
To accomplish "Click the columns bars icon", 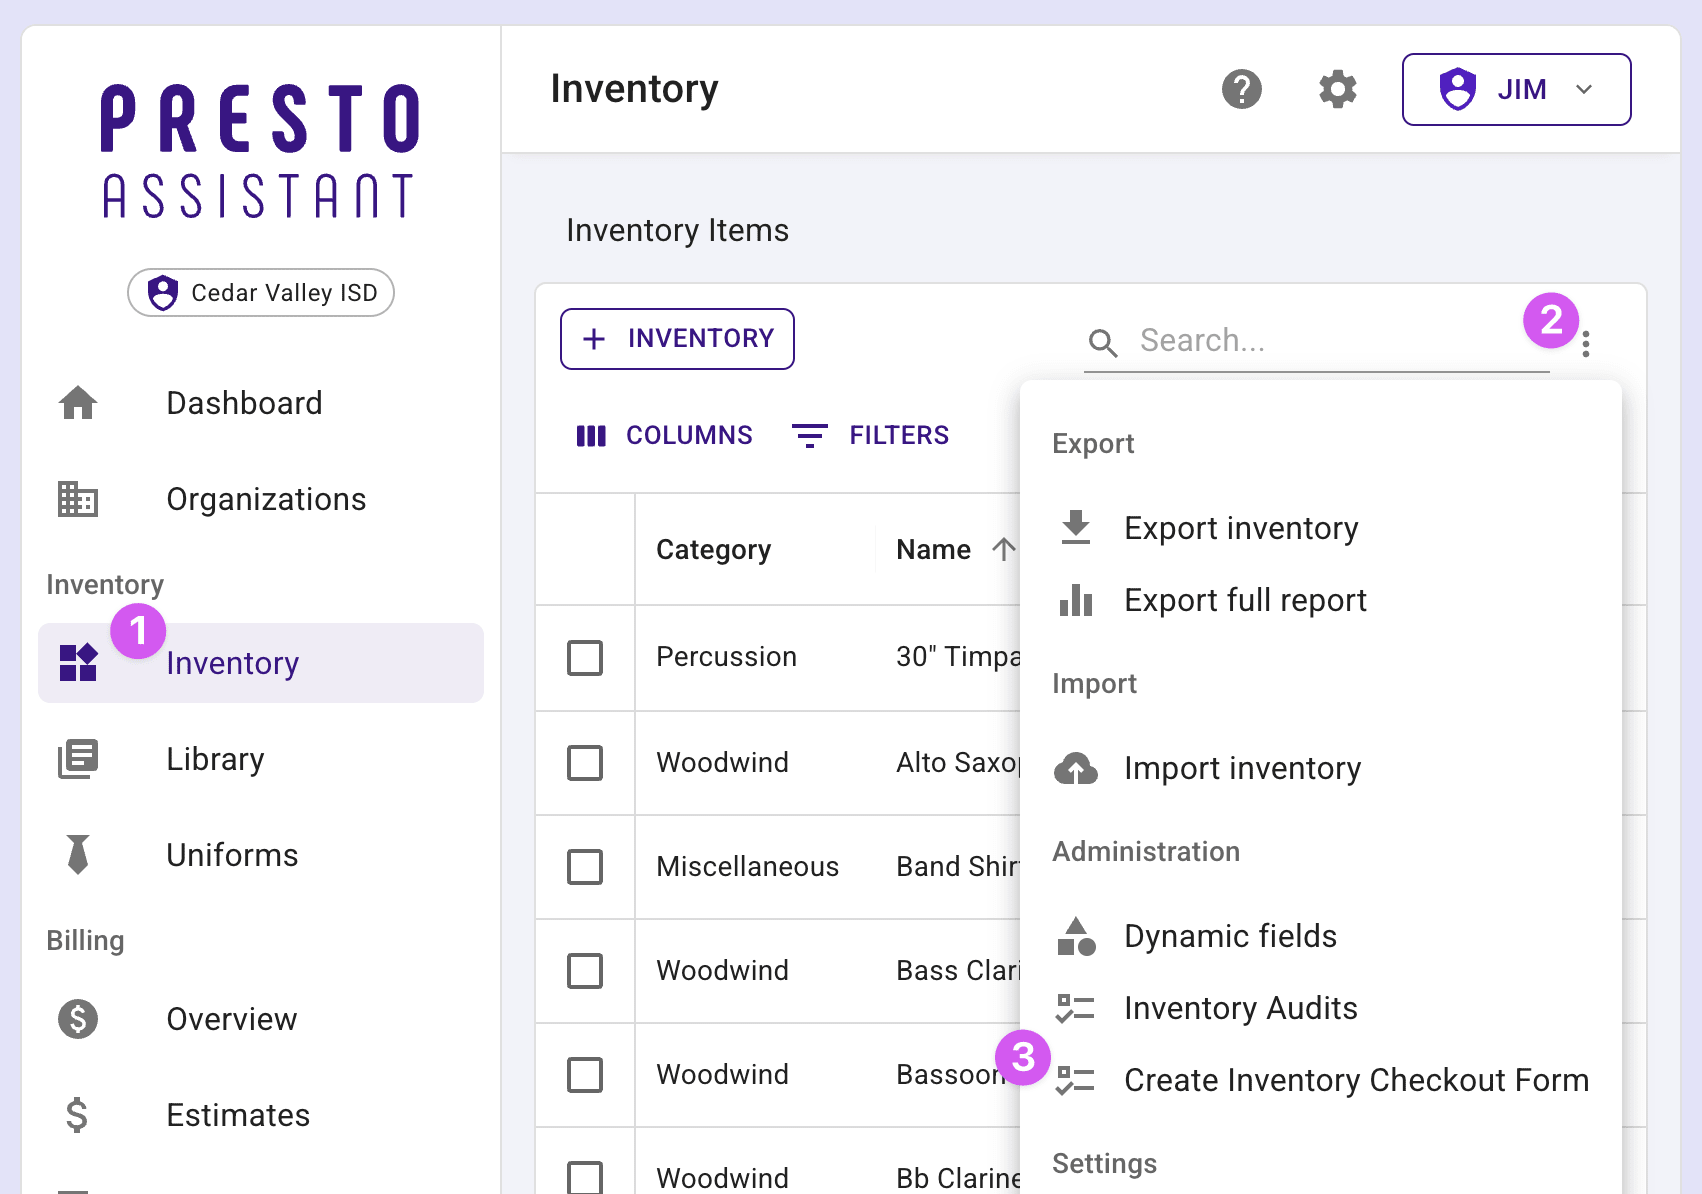I will coord(591,436).
